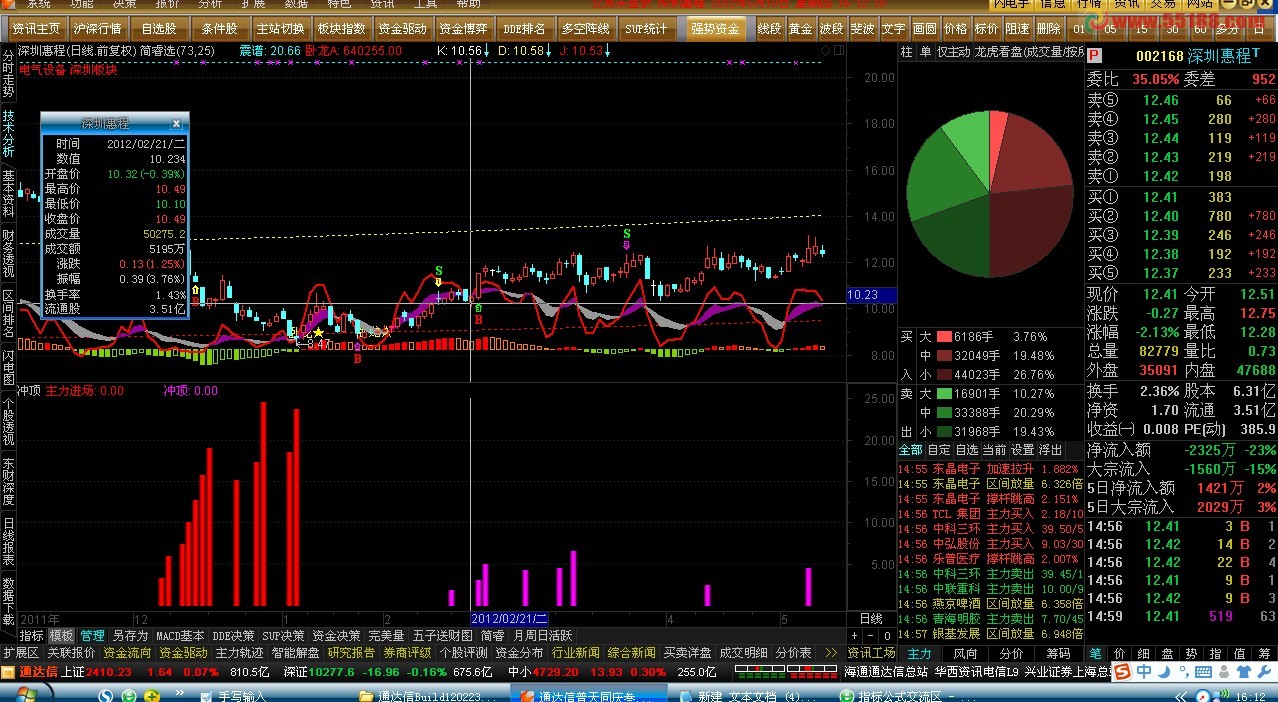Screen dimensions: 1278x702
Task: Click the minus zoom button below the chart
Action: (x=871, y=636)
